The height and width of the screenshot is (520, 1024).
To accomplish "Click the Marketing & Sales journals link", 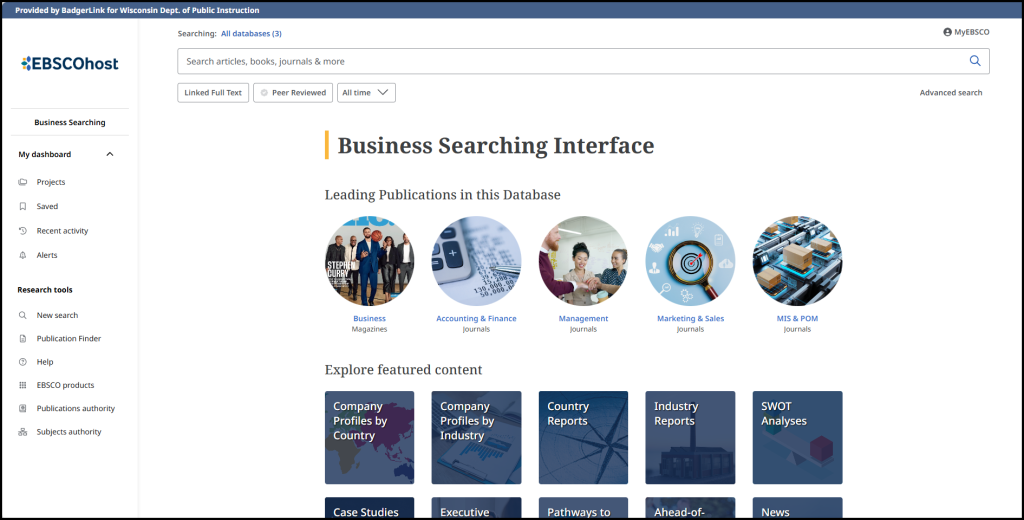I will [x=690, y=319].
